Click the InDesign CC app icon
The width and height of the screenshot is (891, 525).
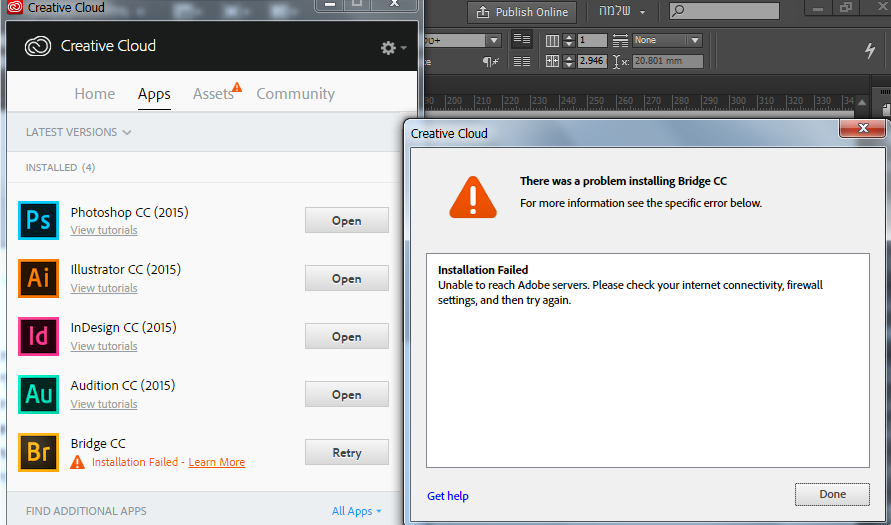pos(39,336)
